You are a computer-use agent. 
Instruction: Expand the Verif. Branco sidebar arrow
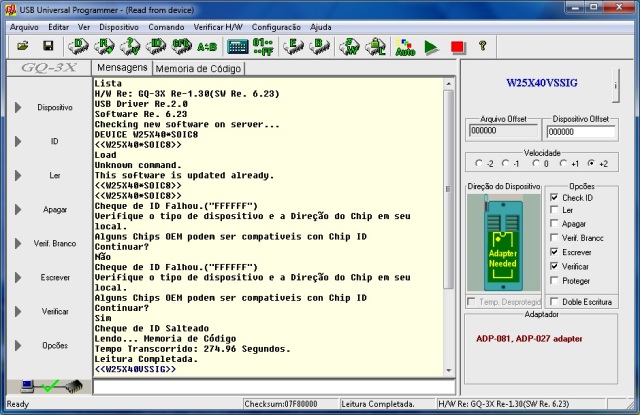pos(18,244)
